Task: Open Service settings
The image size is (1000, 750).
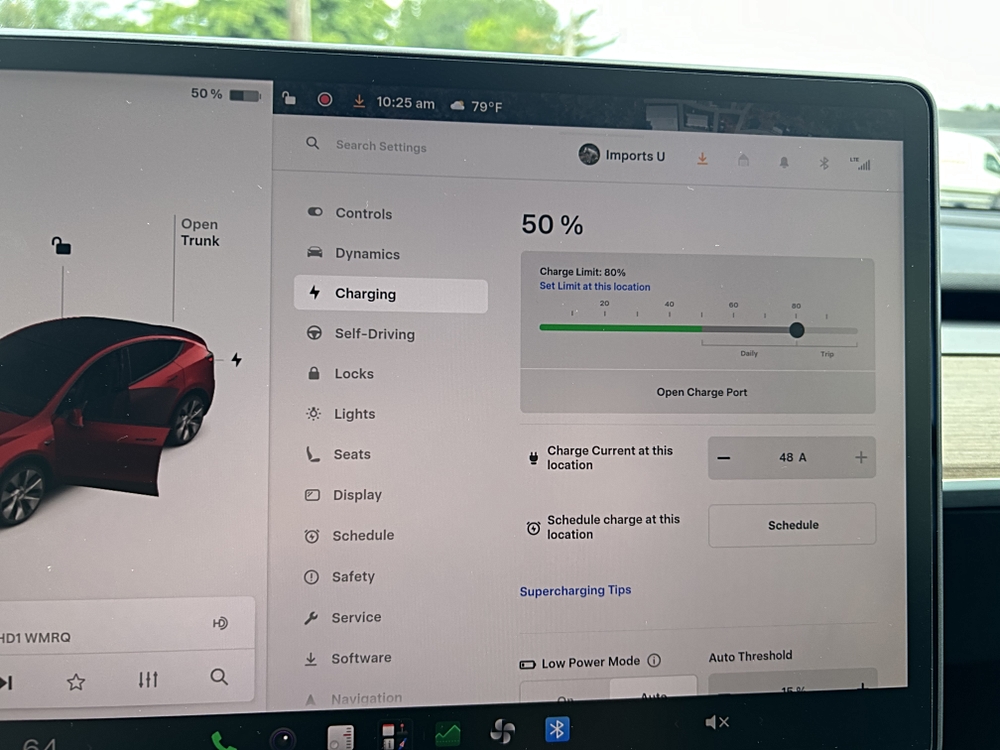Action: [342, 617]
